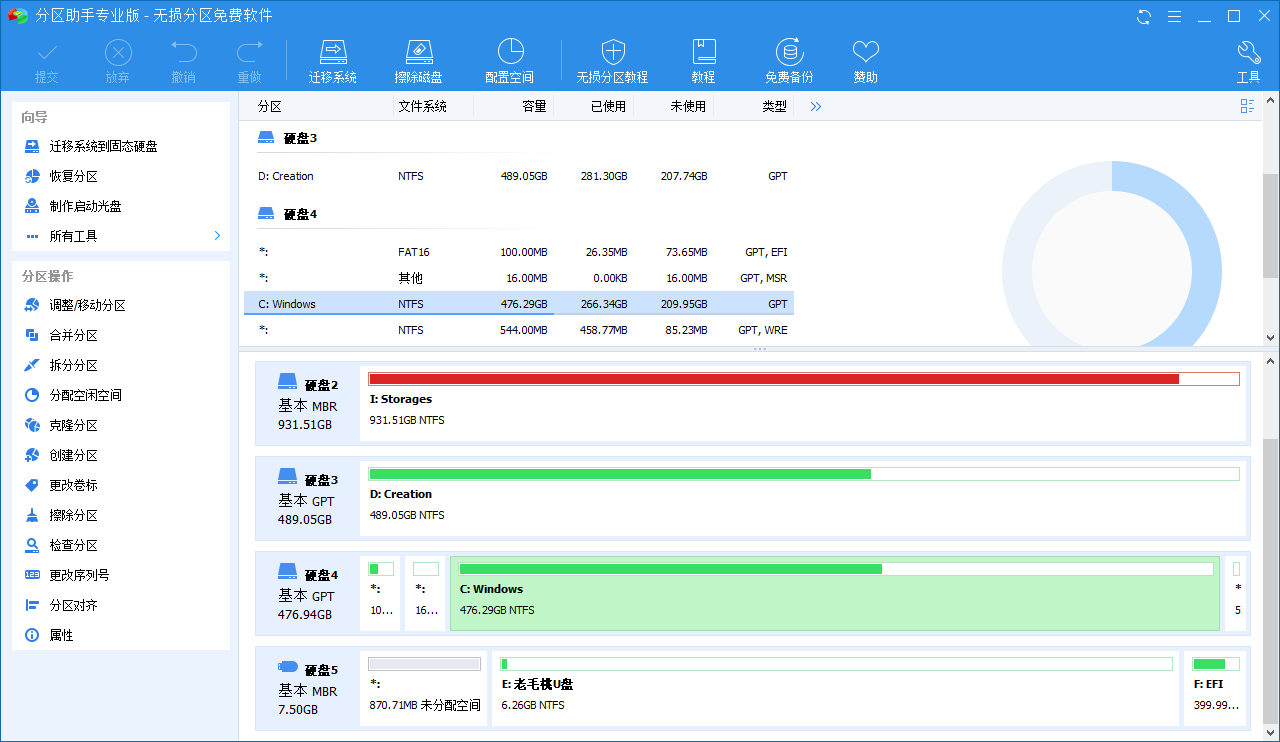Open the 工具 wrench menu
Image resolution: width=1280 pixels, height=742 pixels.
[1248, 52]
